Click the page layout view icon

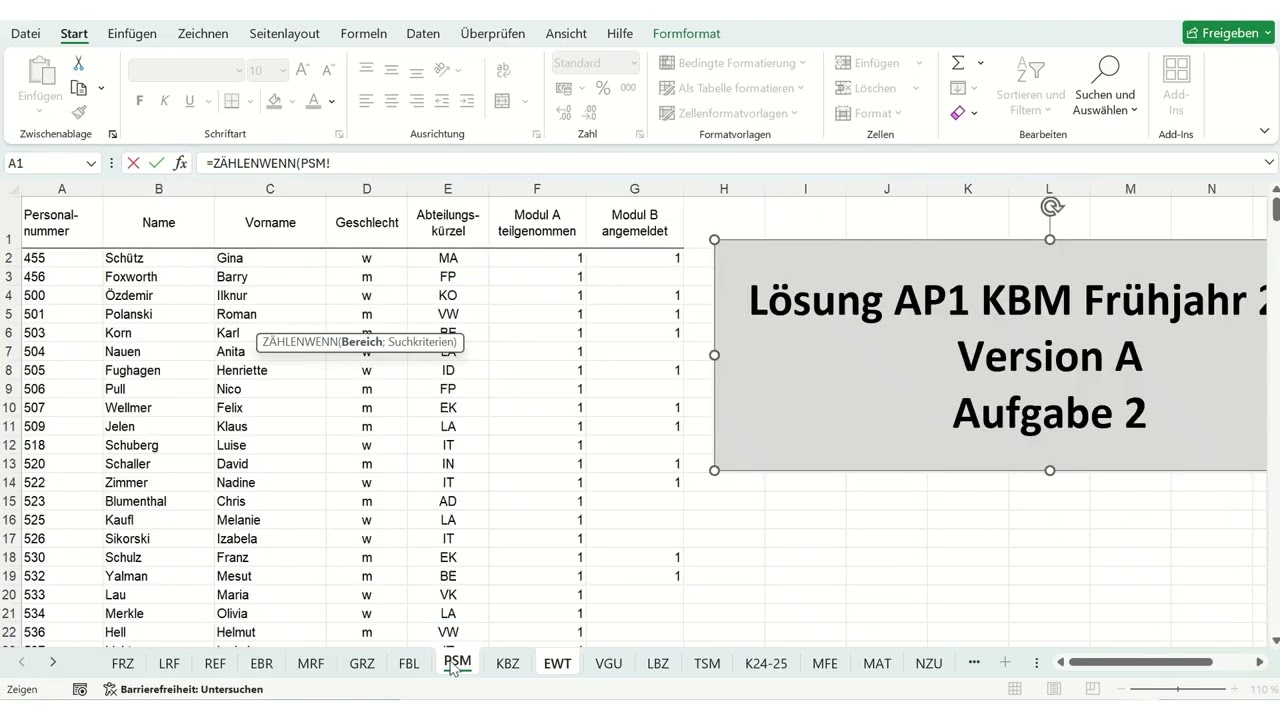click(x=1054, y=689)
